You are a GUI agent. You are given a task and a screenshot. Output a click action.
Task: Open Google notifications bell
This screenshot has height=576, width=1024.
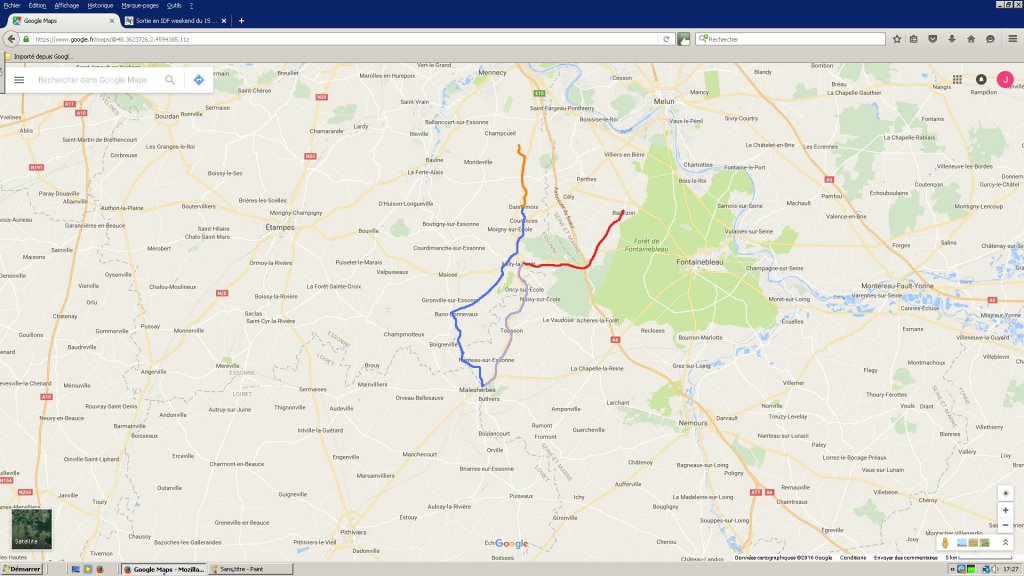click(981, 79)
